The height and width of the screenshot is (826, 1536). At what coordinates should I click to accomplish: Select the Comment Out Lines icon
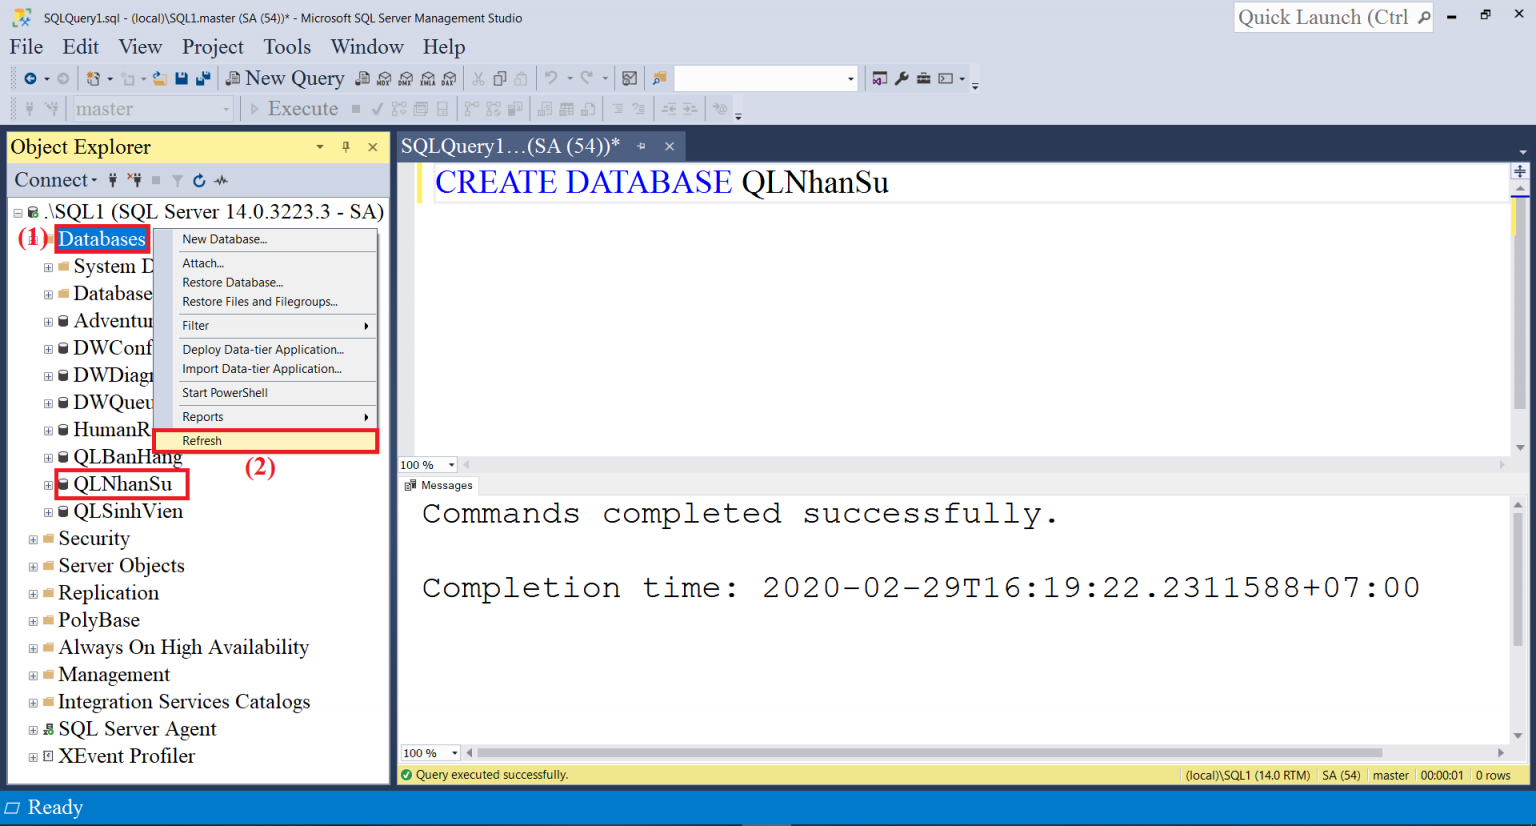pyautogui.click(x=617, y=109)
